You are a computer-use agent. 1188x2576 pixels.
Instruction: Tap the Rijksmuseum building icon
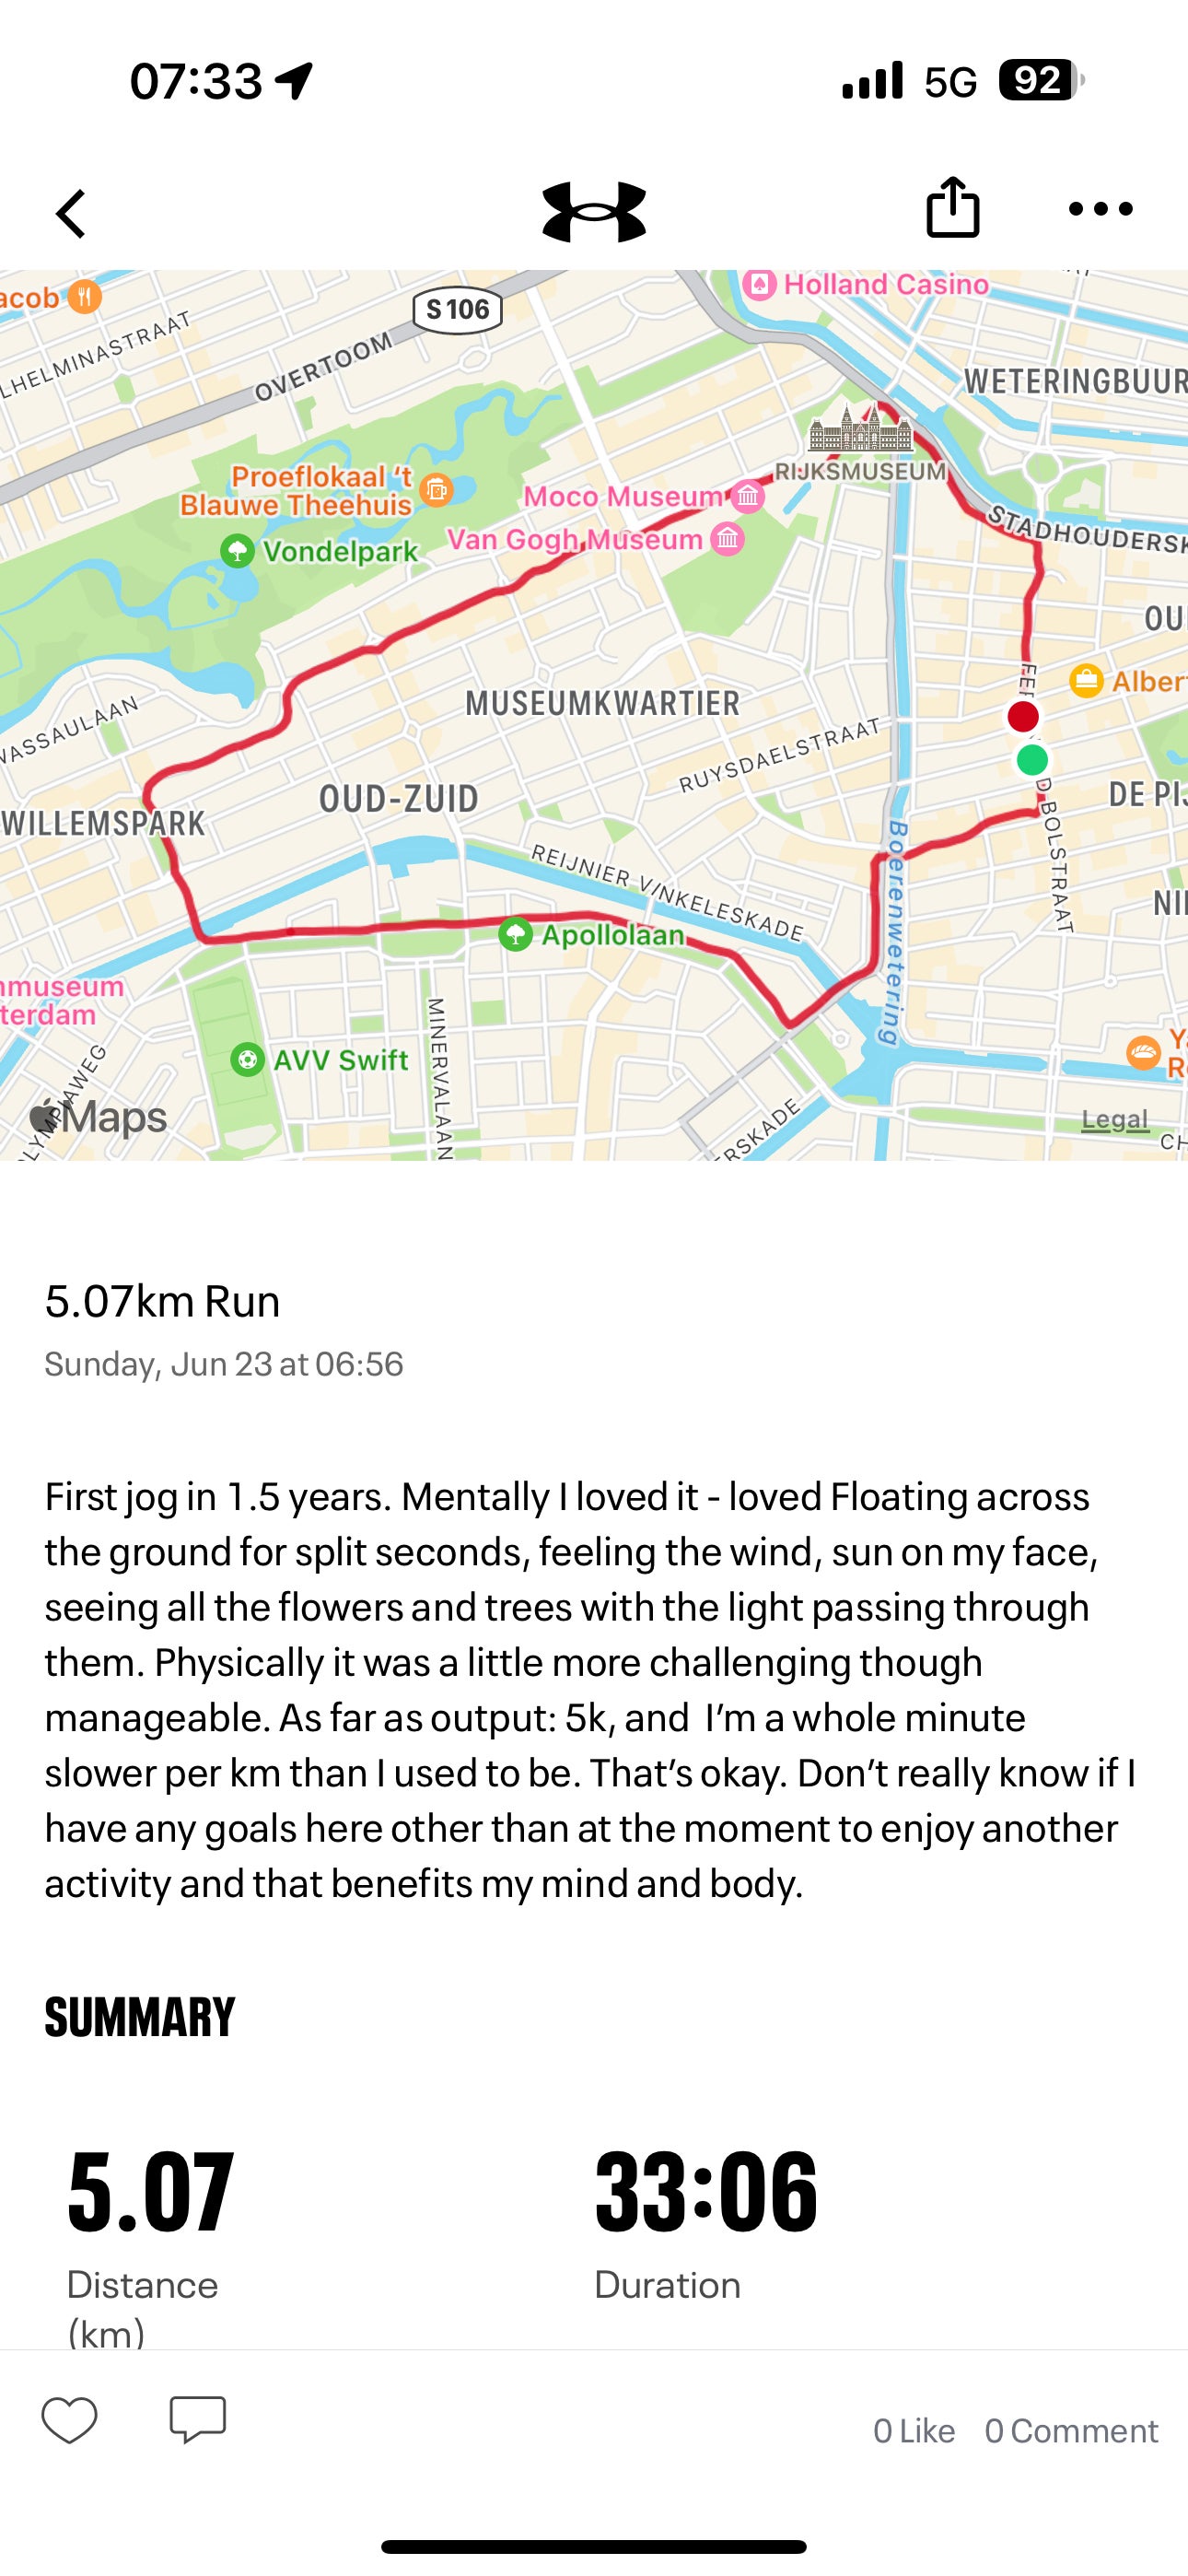pyautogui.click(x=860, y=430)
